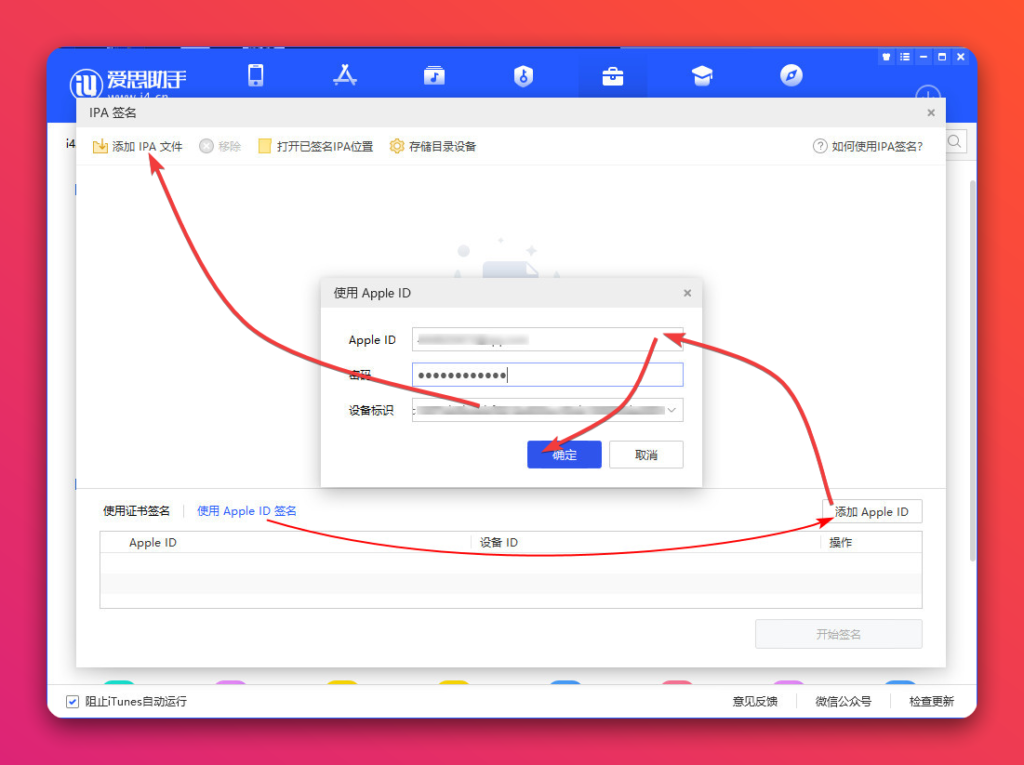This screenshot has width=1024, height=765.
Task: Click the 移除 toolbar button
Action: click(x=220, y=146)
